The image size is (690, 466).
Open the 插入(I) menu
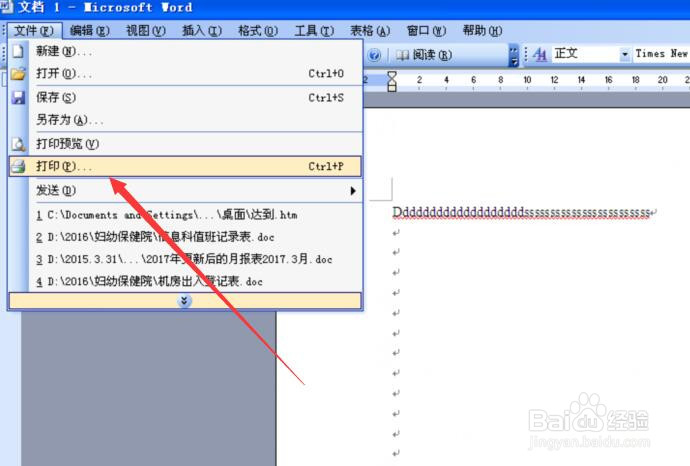click(x=202, y=31)
